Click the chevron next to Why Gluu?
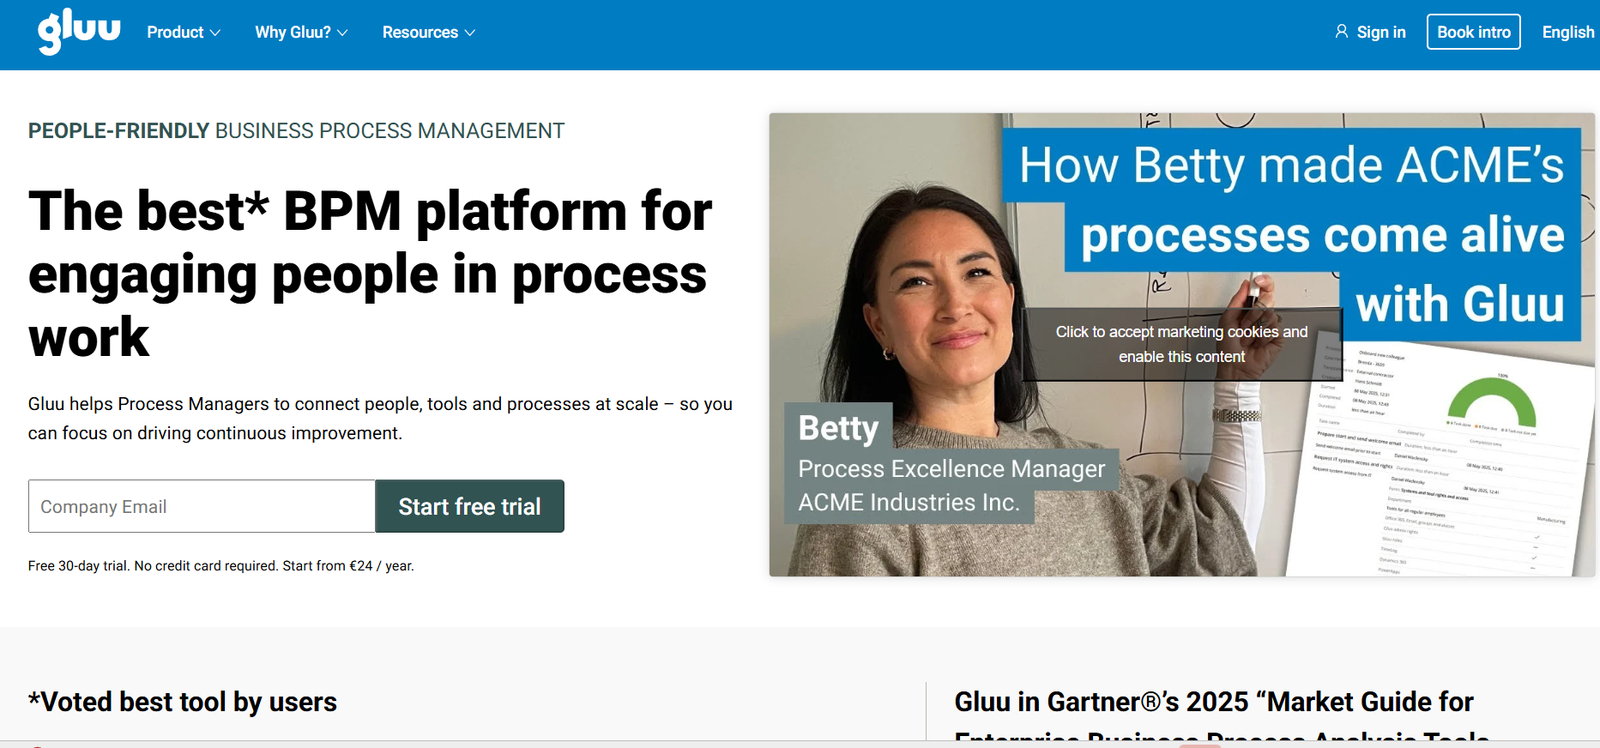The image size is (1600, 748). [342, 33]
